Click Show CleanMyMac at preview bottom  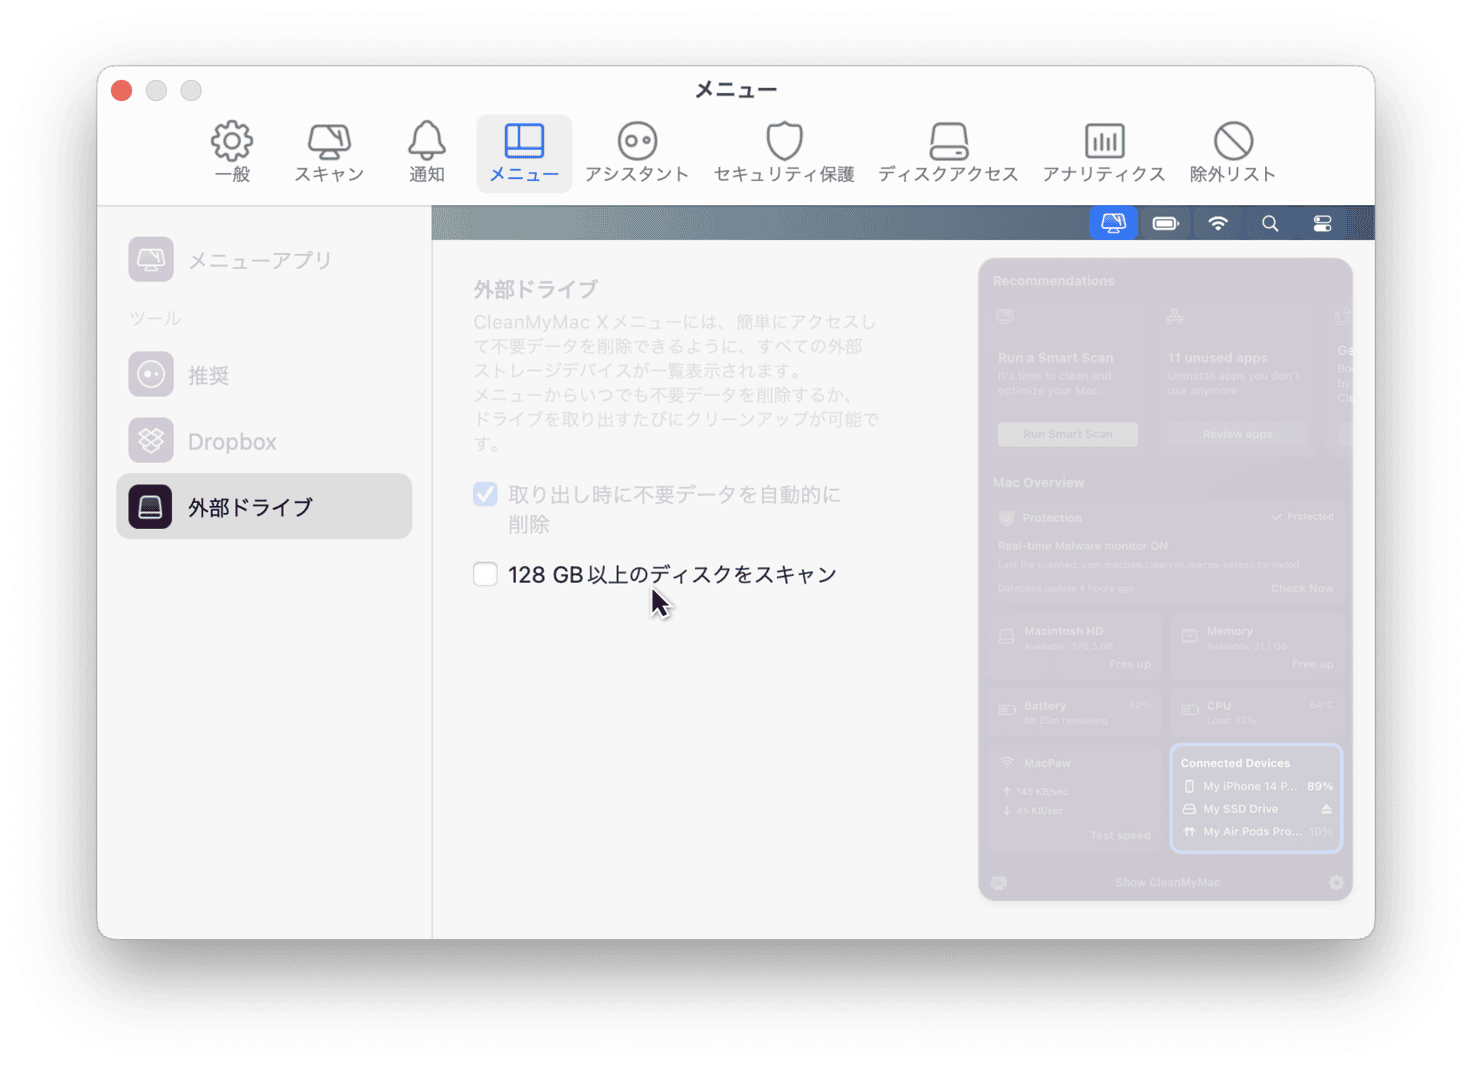coord(1167,882)
